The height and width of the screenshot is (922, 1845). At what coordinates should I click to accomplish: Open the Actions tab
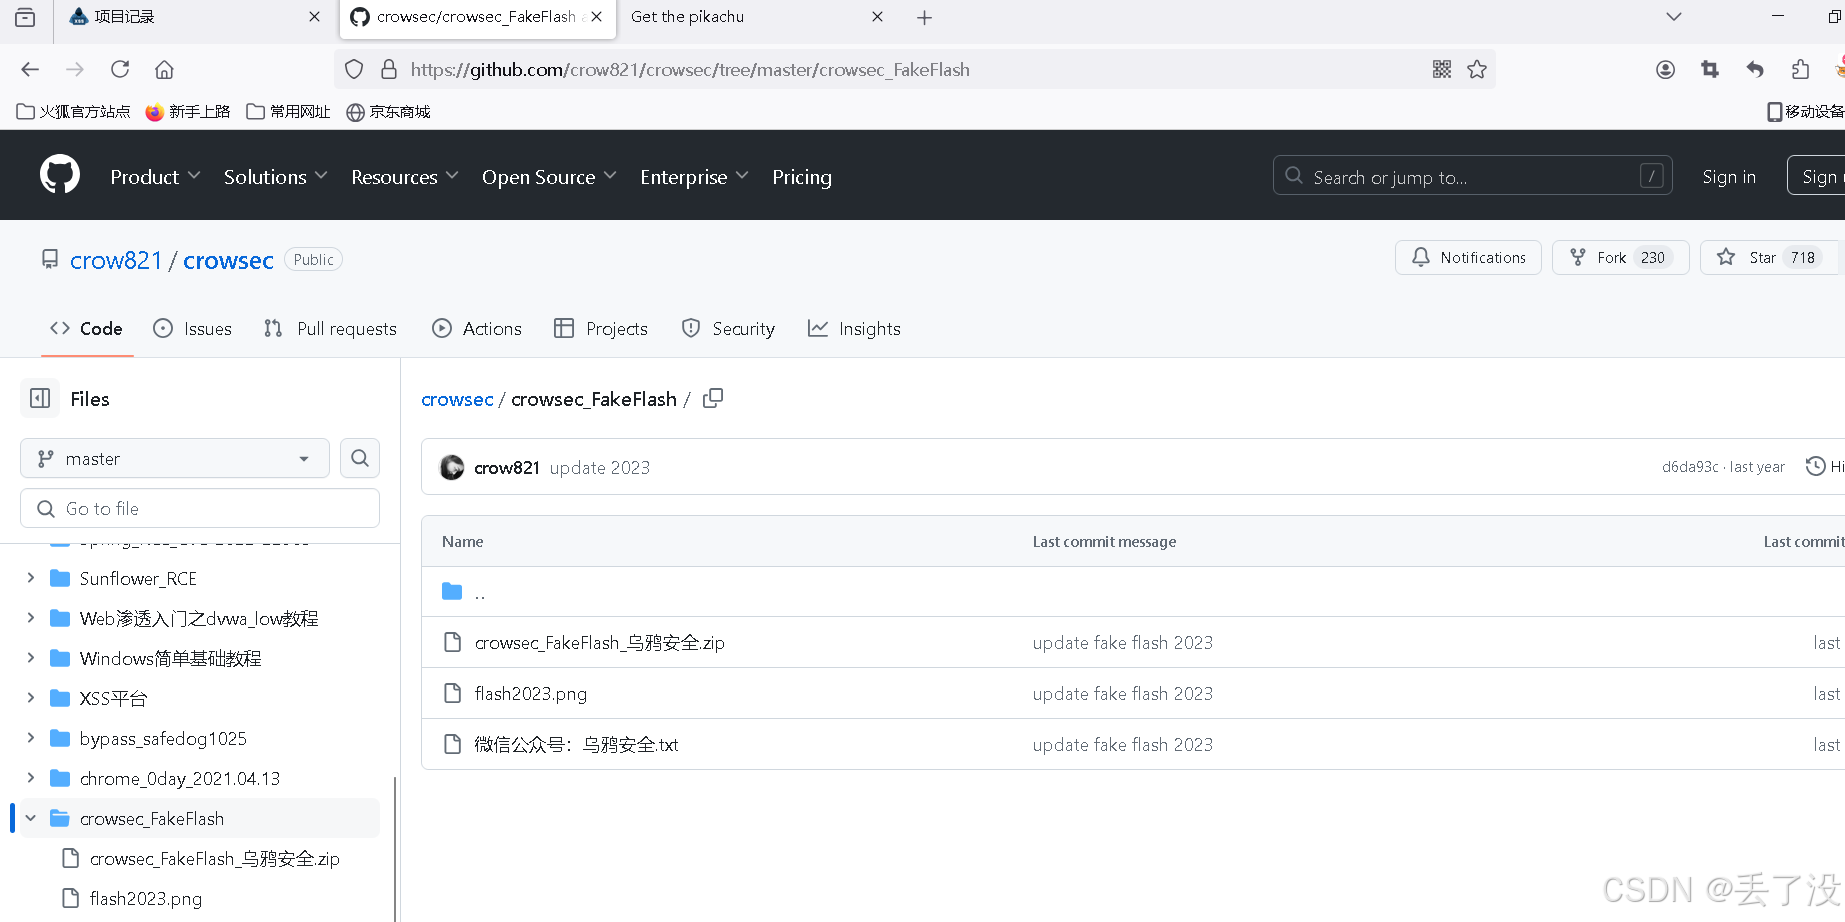tap(477, 328)
